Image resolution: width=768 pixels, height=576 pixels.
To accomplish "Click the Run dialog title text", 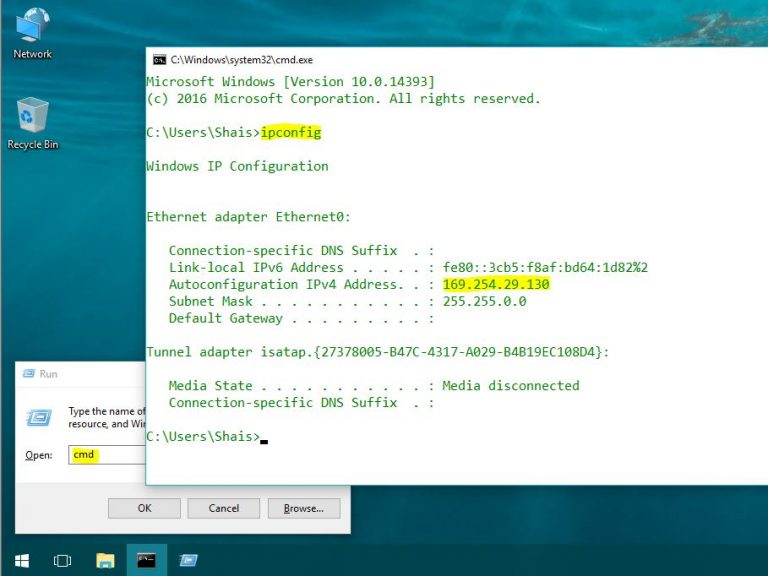I will tap(48, 374).
